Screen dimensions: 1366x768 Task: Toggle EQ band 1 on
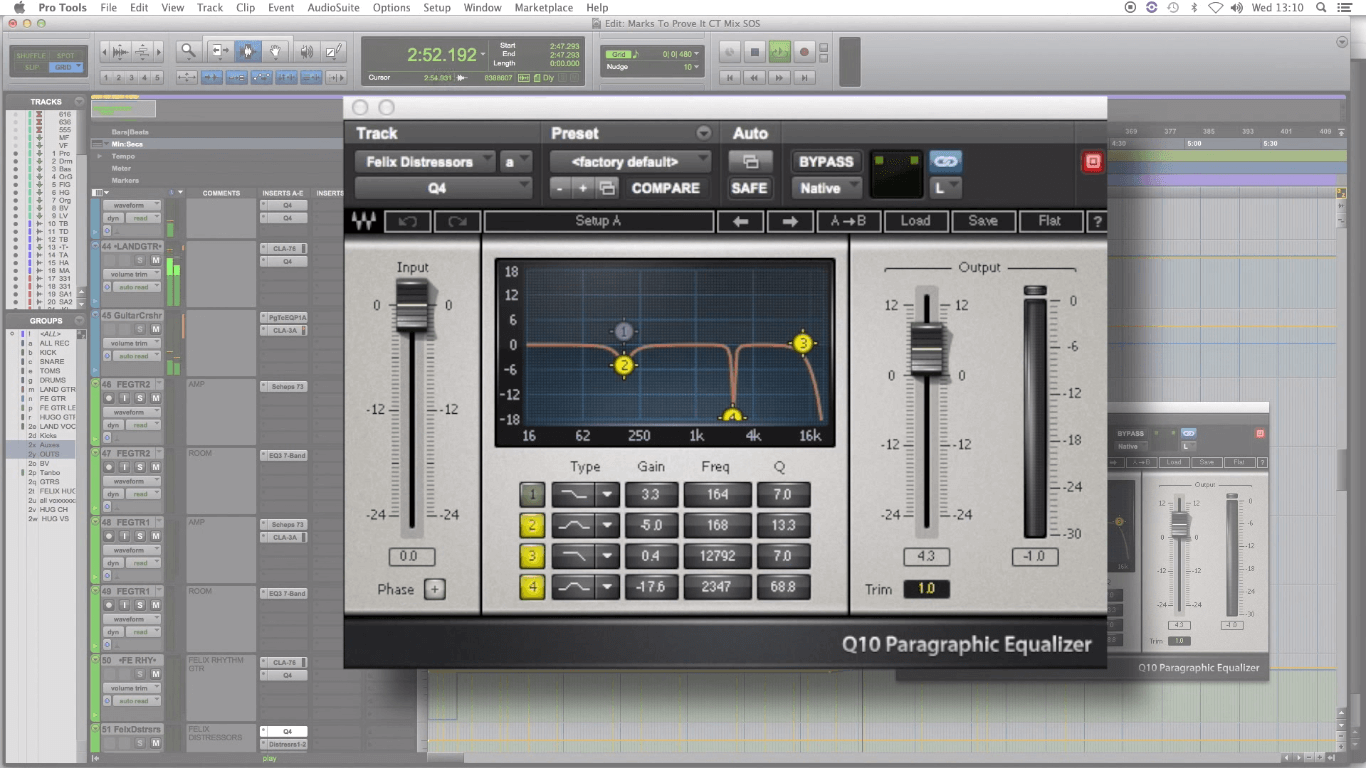pos(532,494)
